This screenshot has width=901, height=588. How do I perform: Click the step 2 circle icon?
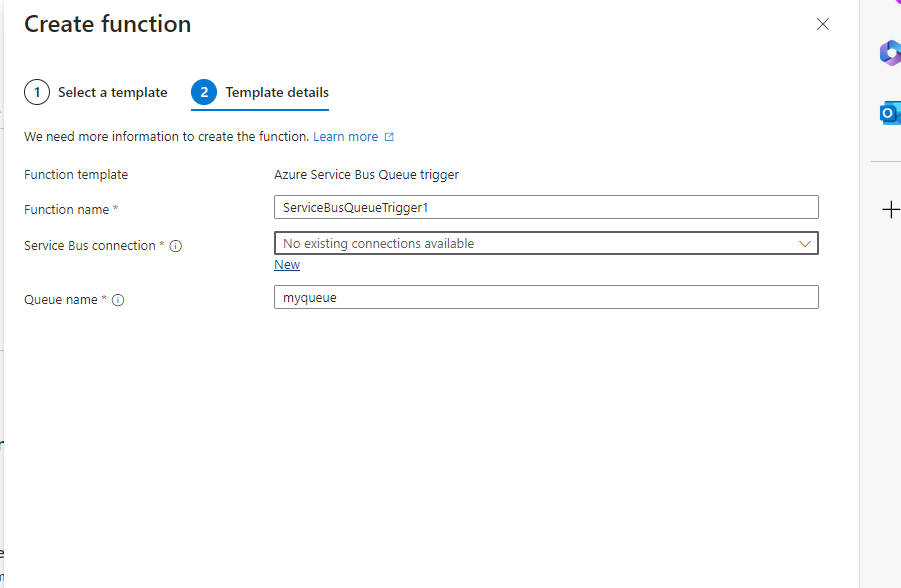tap(204, 93)
